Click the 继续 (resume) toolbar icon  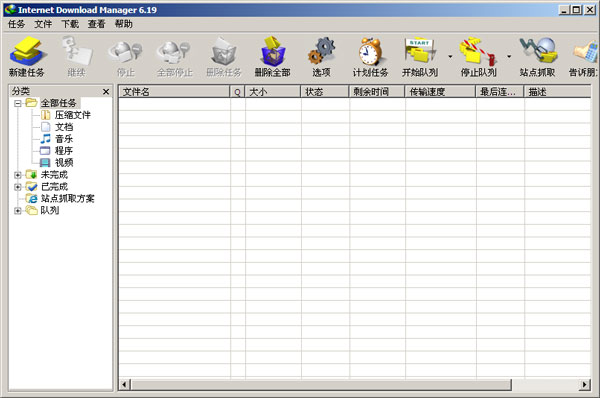coord(77,52)
